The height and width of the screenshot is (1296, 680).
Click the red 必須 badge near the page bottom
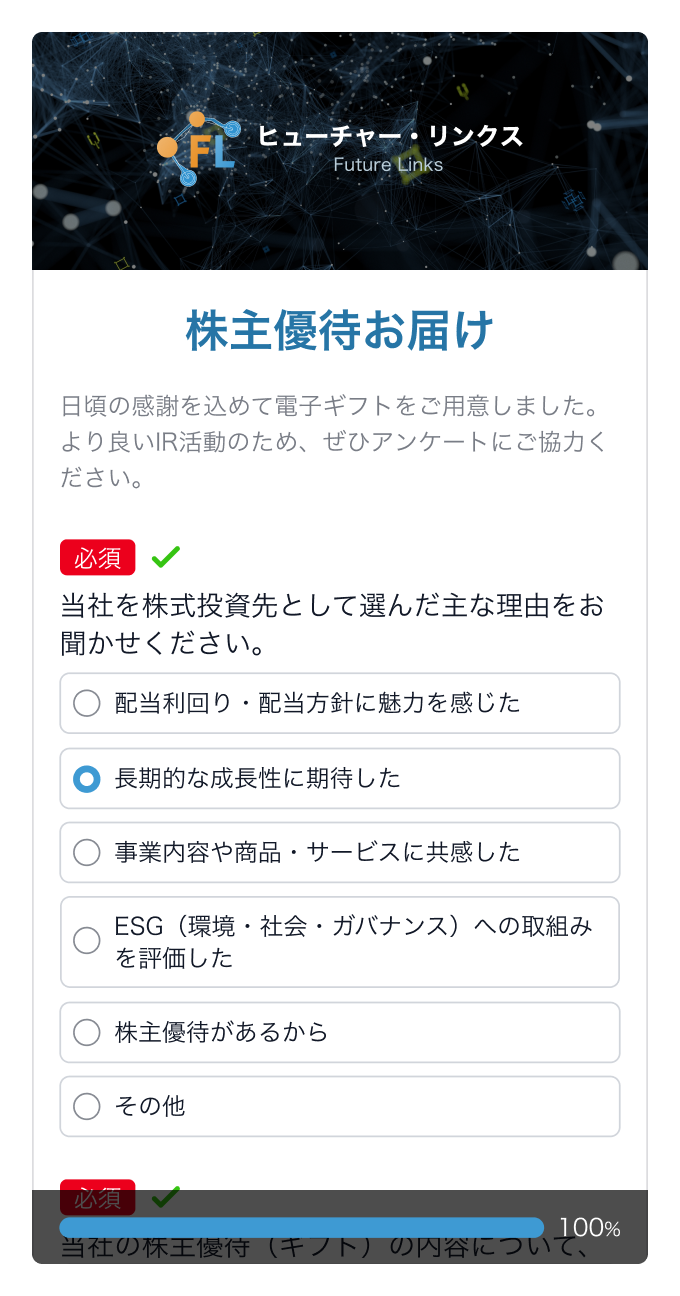click(97, 1196)
